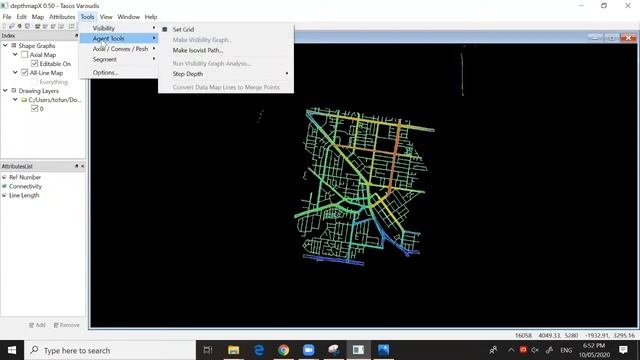The image size is (640, 360).
Task: Uncheck the All-Line Map checkbox
Action: pos(24,73)
